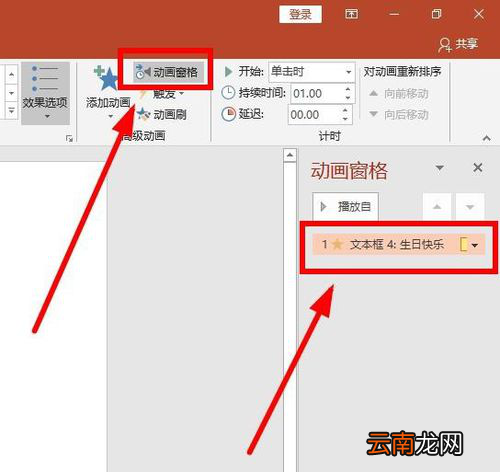The width and height of the screenshot is (500, 472).
Task: Click the yellow timing bar of 文本框 4
Action: (x=464, y=244)
